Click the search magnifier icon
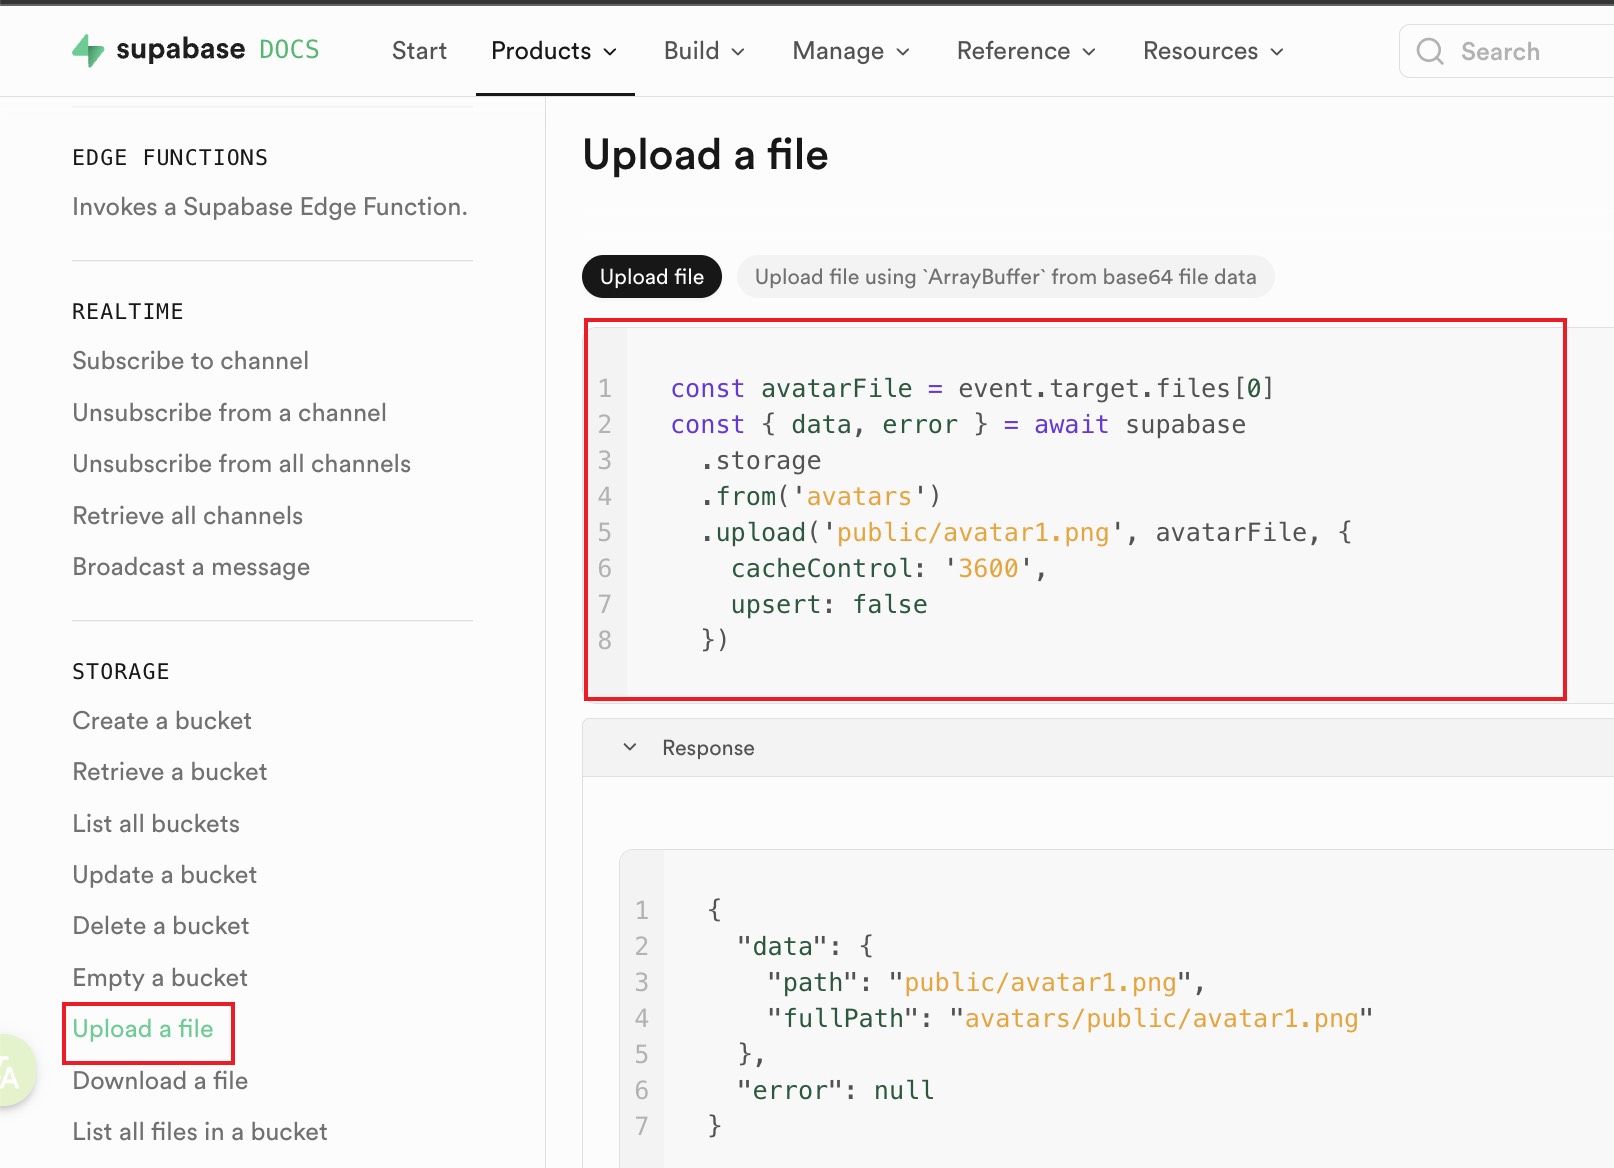 point(1430,51)
